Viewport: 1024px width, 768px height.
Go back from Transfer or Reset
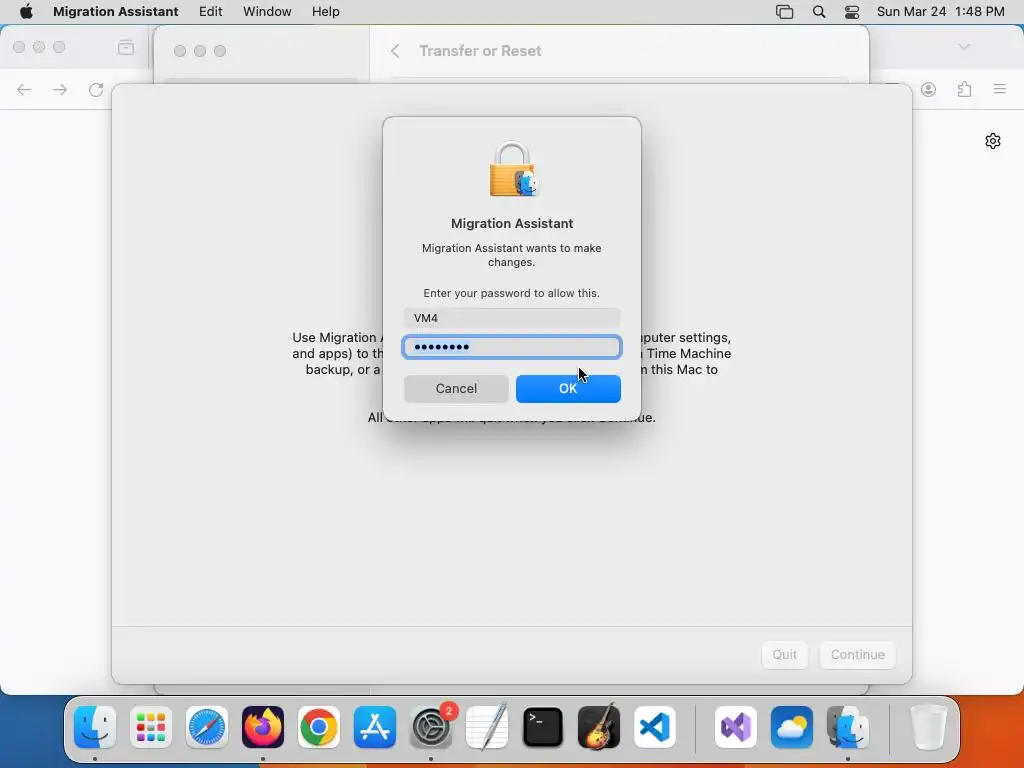point(395,51)
